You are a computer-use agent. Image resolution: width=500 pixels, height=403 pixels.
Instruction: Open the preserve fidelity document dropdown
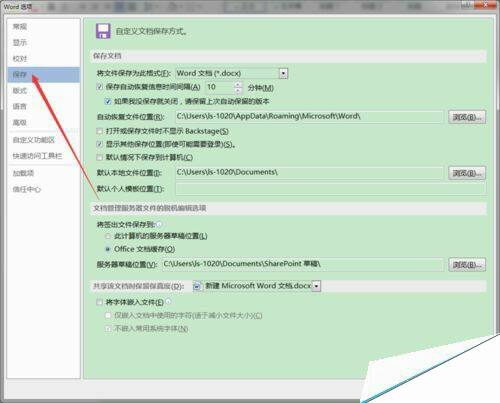tap(316, 286)
